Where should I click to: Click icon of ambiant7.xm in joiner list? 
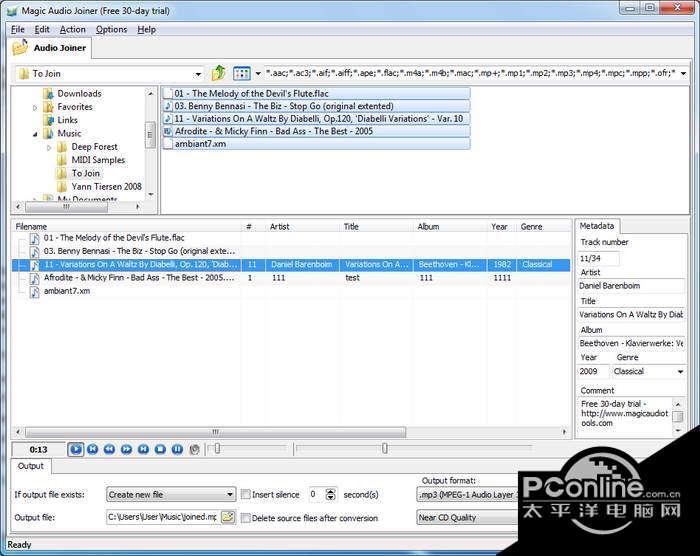[34, 292]
